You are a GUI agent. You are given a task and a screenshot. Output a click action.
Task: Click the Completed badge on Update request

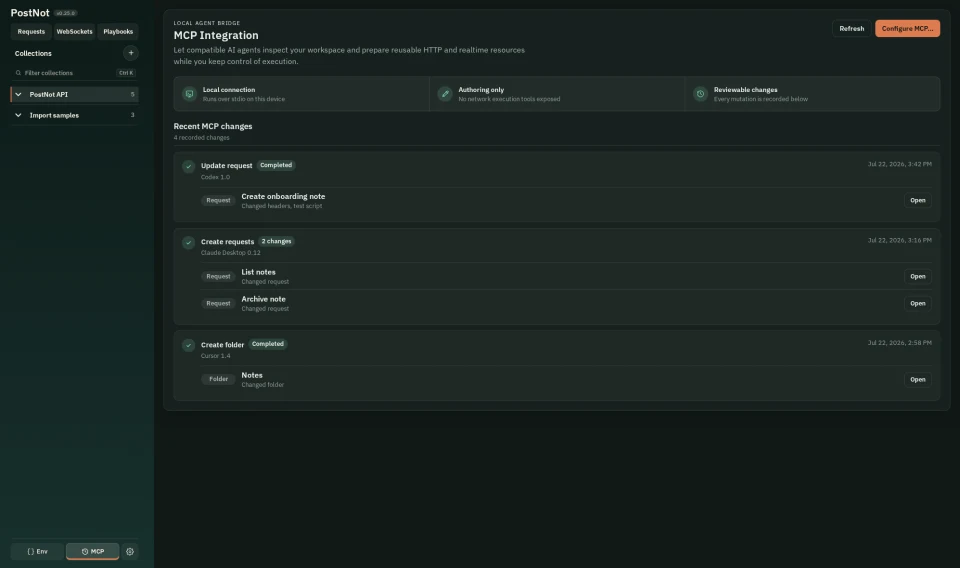pos(276,165)
